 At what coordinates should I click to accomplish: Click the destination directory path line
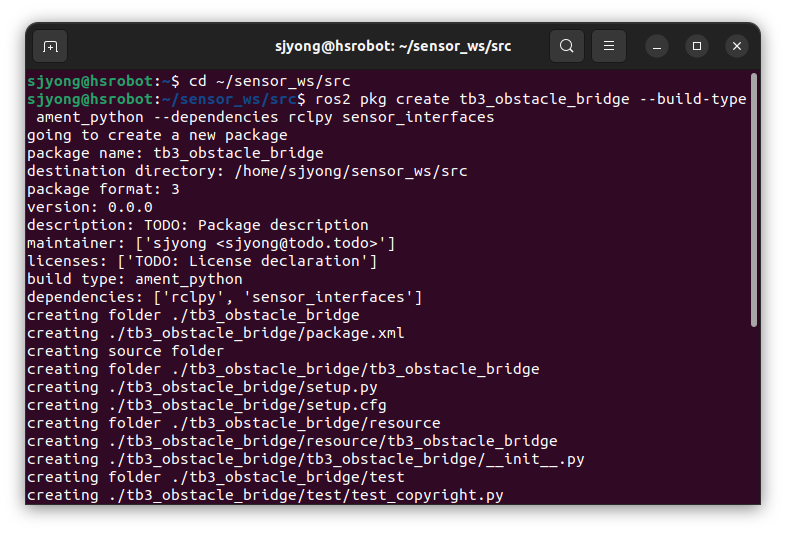[x=247, y=171]
